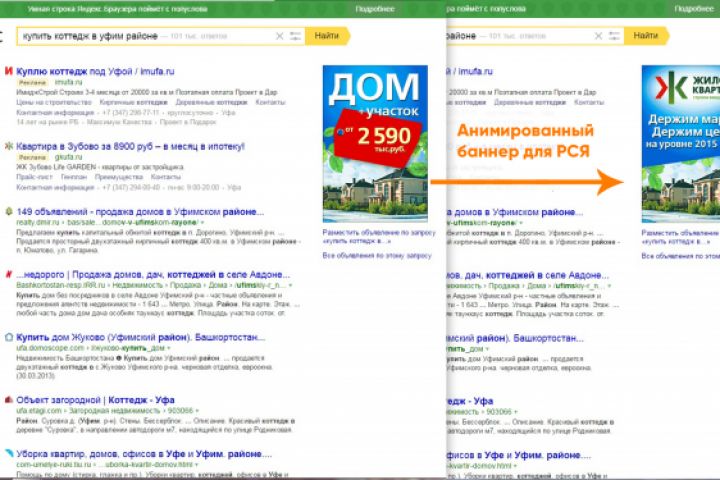Click 'Разместить объявление' under the ЖК banner, right screenshot

(681, 237)
